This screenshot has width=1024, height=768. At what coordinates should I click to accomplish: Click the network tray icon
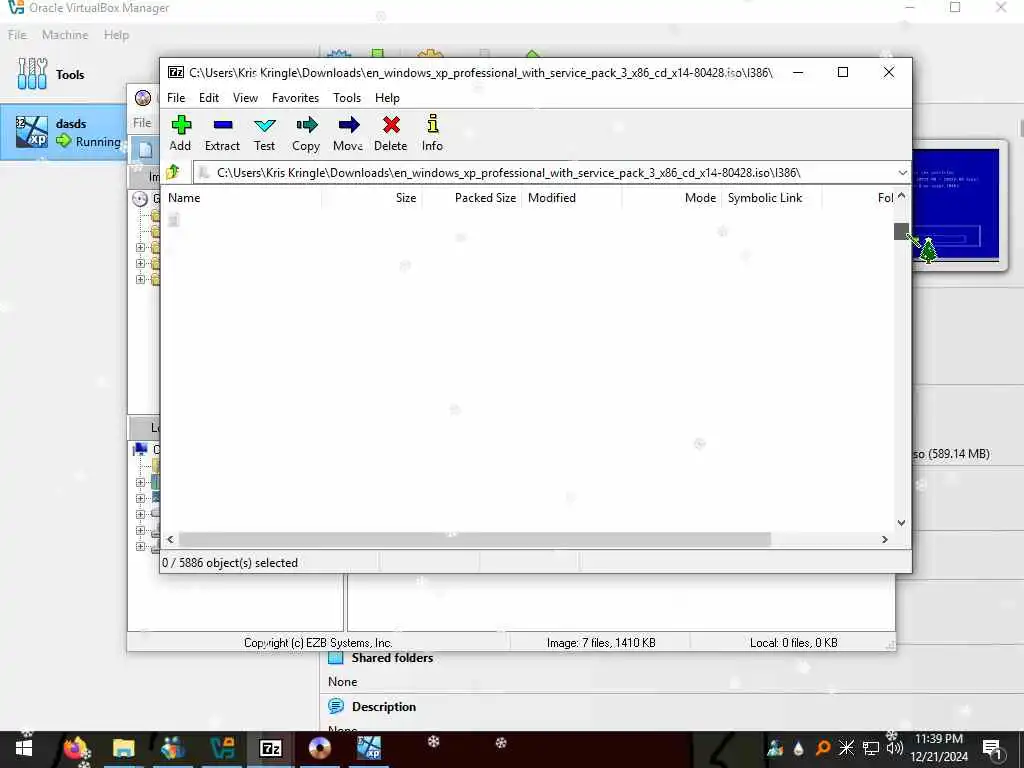point(871,748)
